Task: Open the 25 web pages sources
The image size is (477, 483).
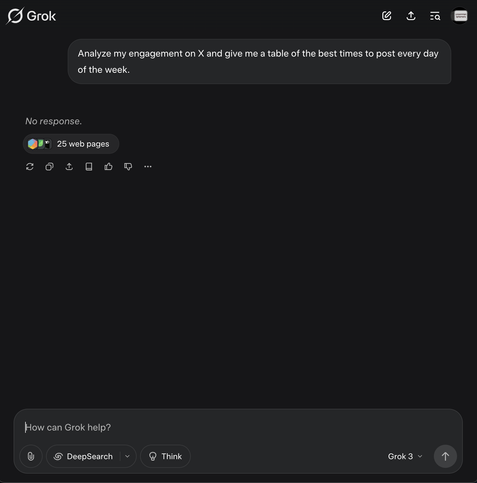Action: pyautogui.click(x=71, y=144)
